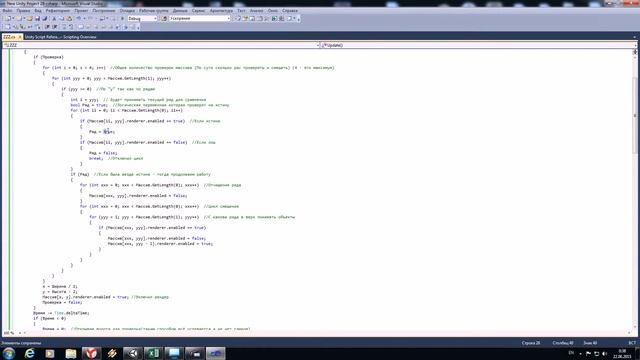Click the 'if (Ряд)' code line
The height and width of the screenshot is (360, 640).
point(80,174)
